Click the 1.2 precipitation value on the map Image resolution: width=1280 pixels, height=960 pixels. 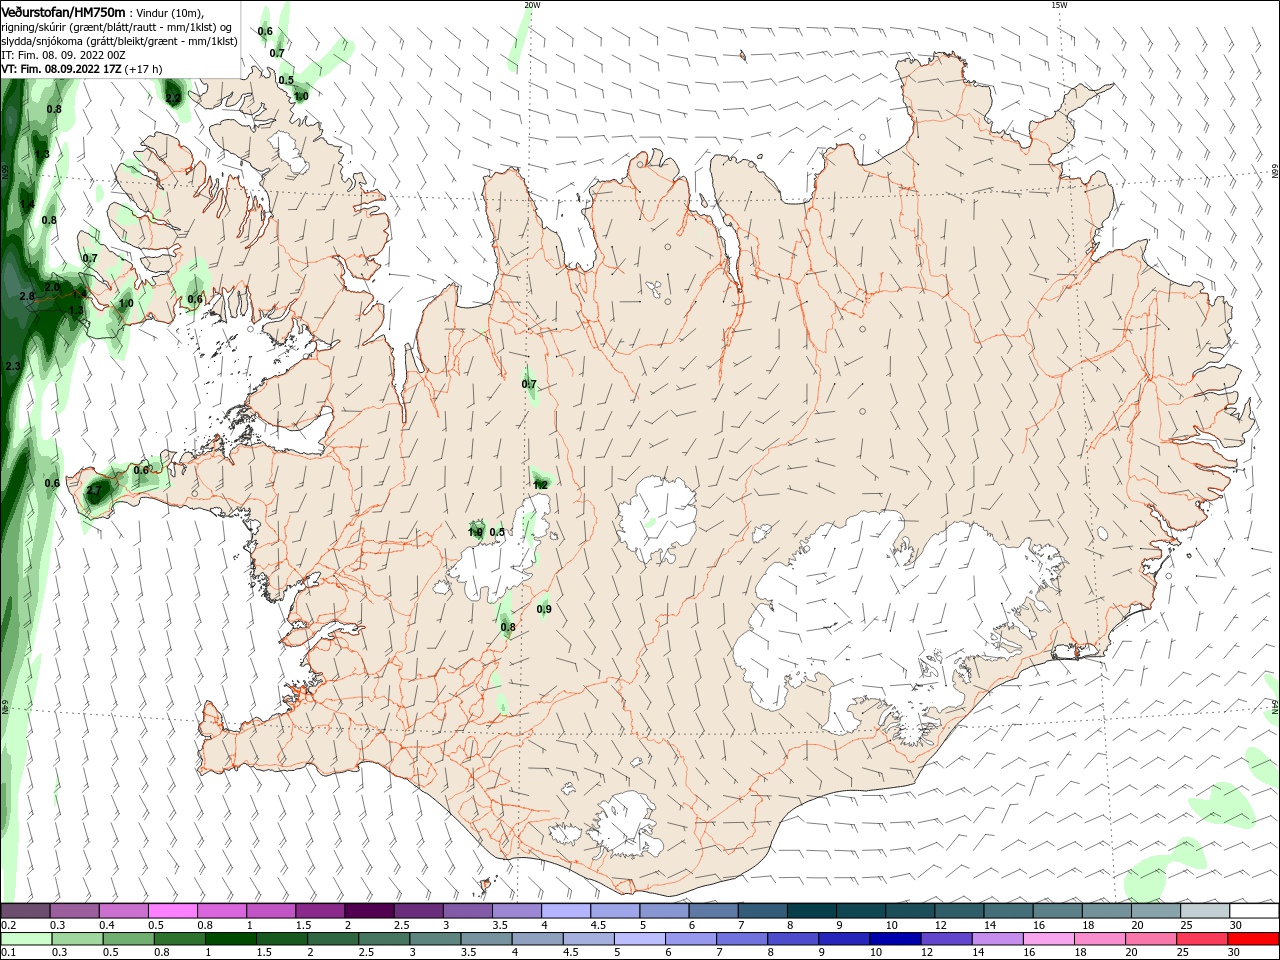tap(540, 484)
